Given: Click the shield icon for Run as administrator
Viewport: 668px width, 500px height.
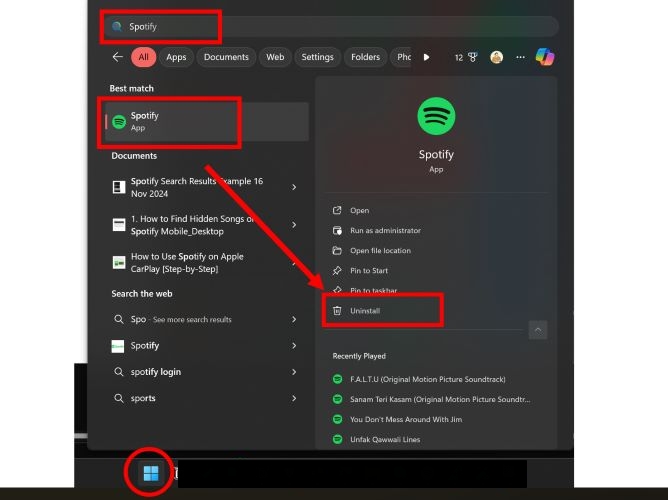Looking at the screenshot, I should (337, 230).
